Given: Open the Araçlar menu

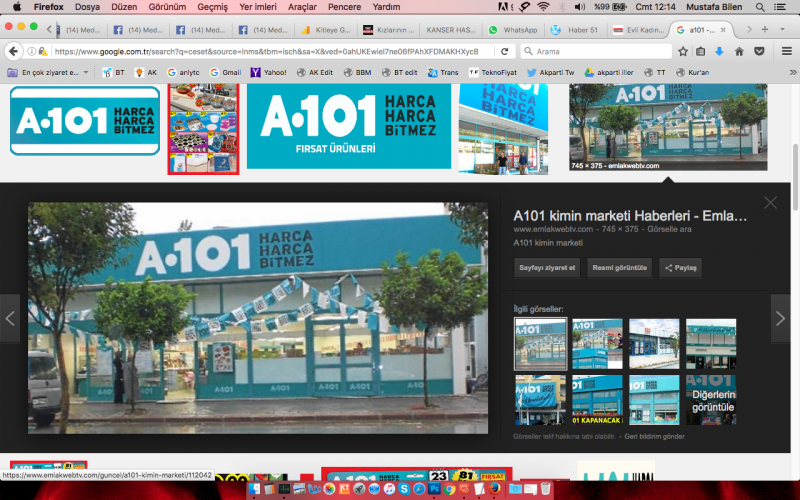Looking at the screenshot, I should click(x=302, y=7).
